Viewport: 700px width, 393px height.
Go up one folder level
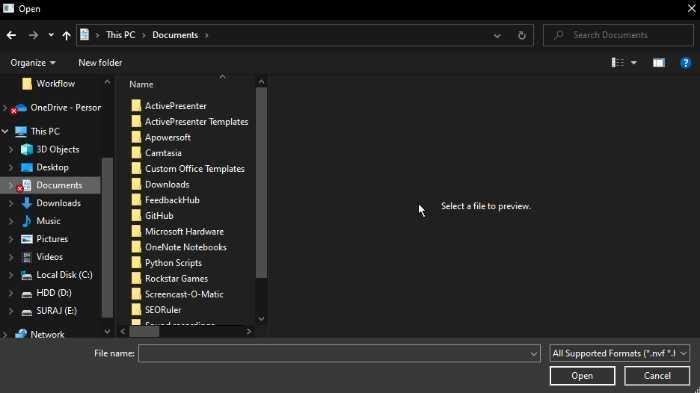pos(67,35)
